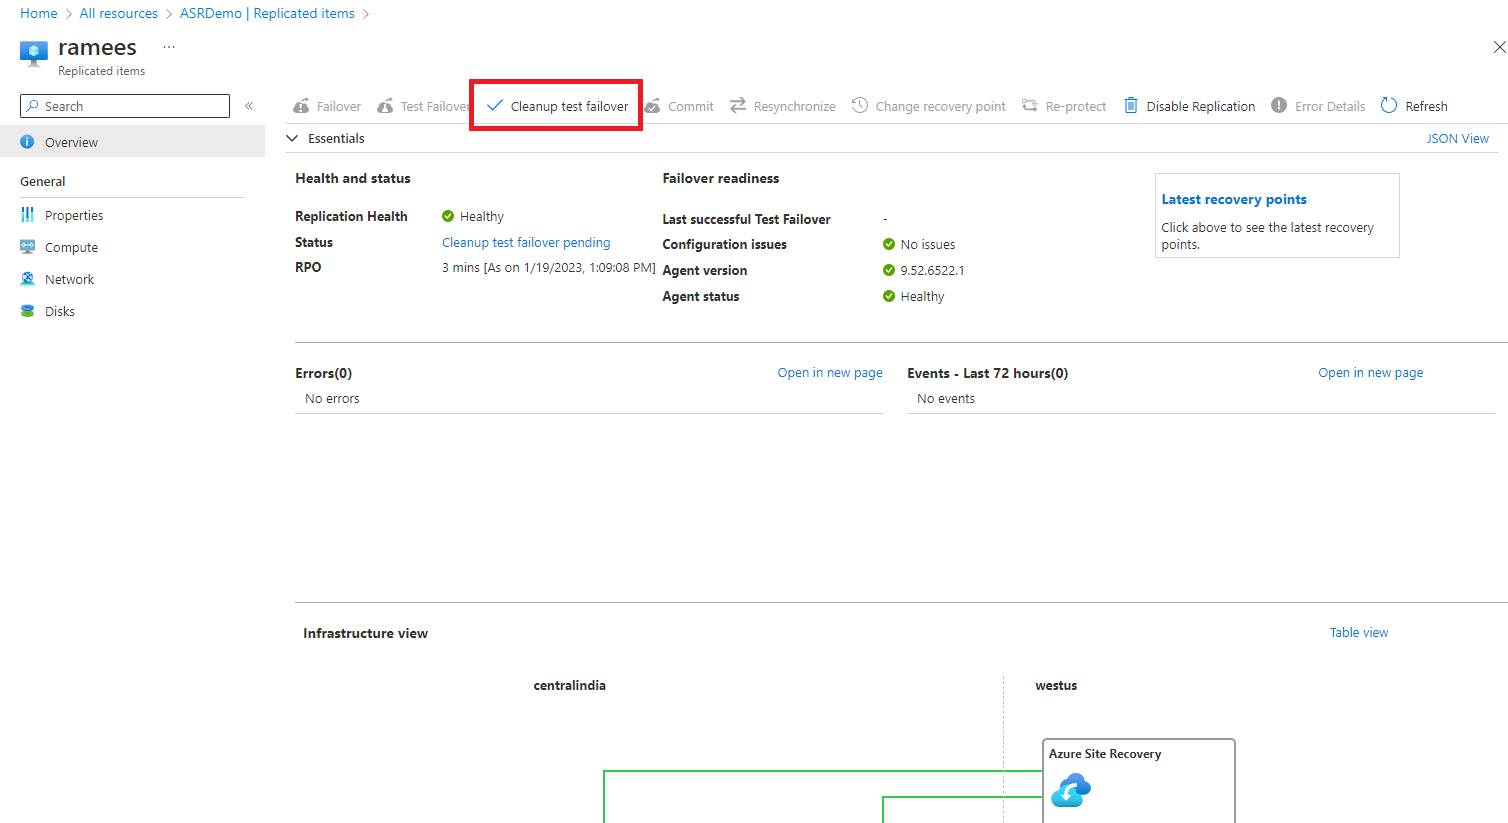Viewport: 1508px width, 823px height.
Task: Open Latest recovery points link
Action: (x=1234, y=199)
